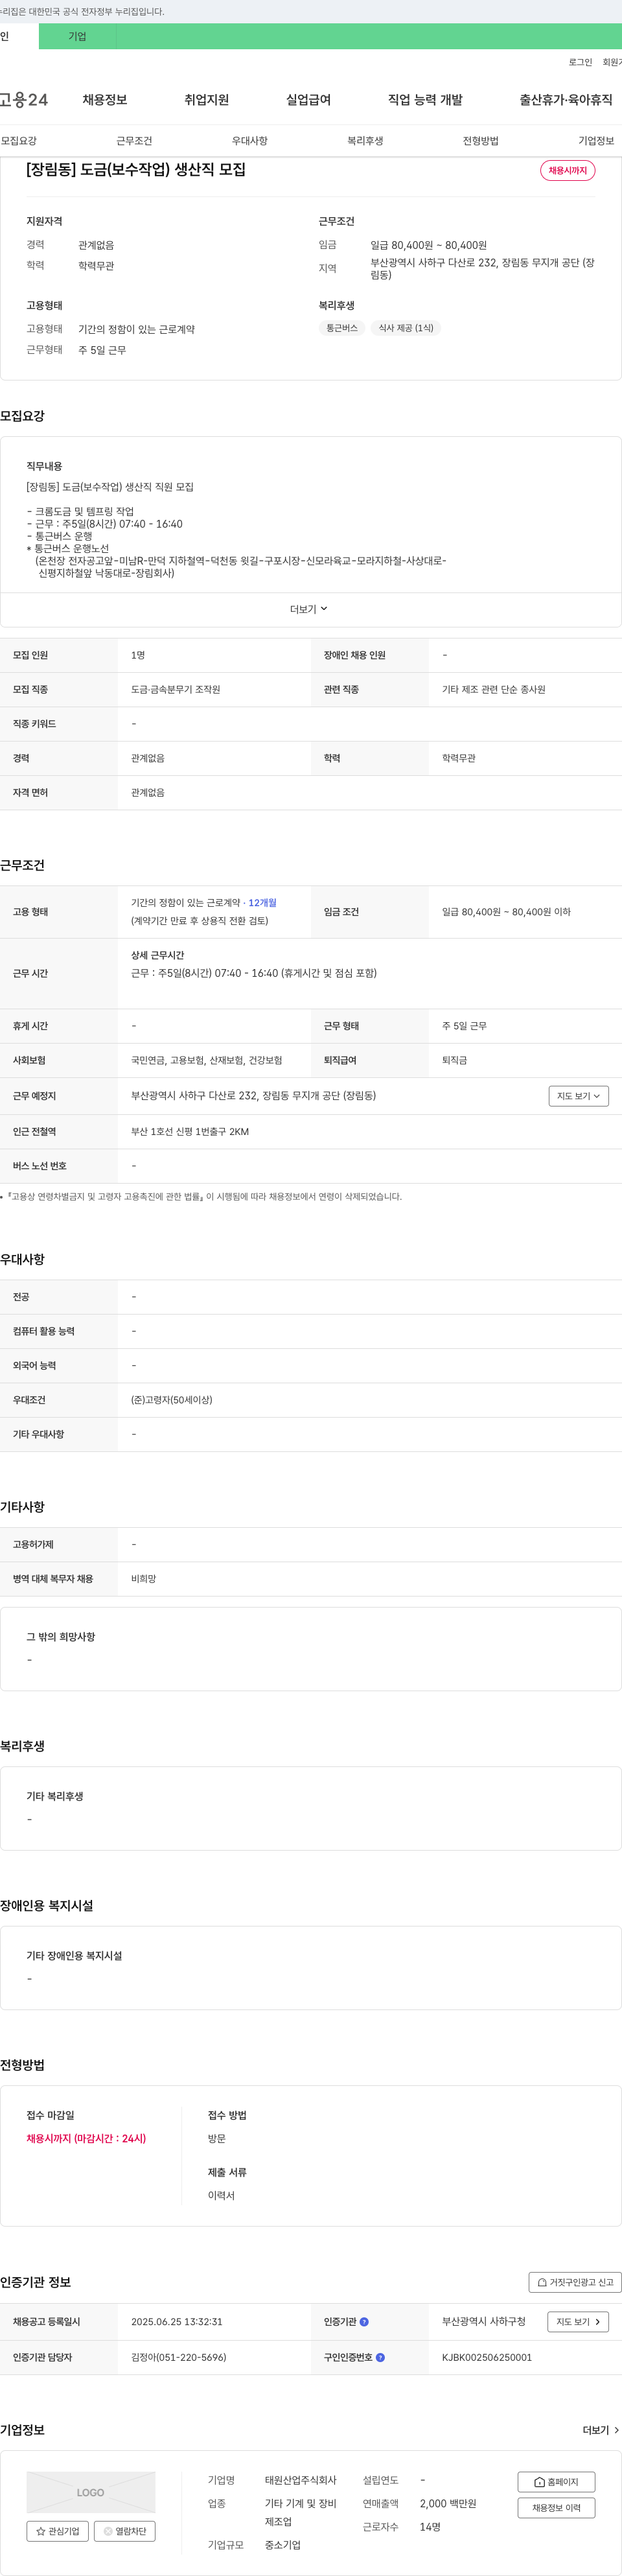The width and height of the screenshot is (622, 2576).
Task: Click the 고용24 logo
Action: 24,100
